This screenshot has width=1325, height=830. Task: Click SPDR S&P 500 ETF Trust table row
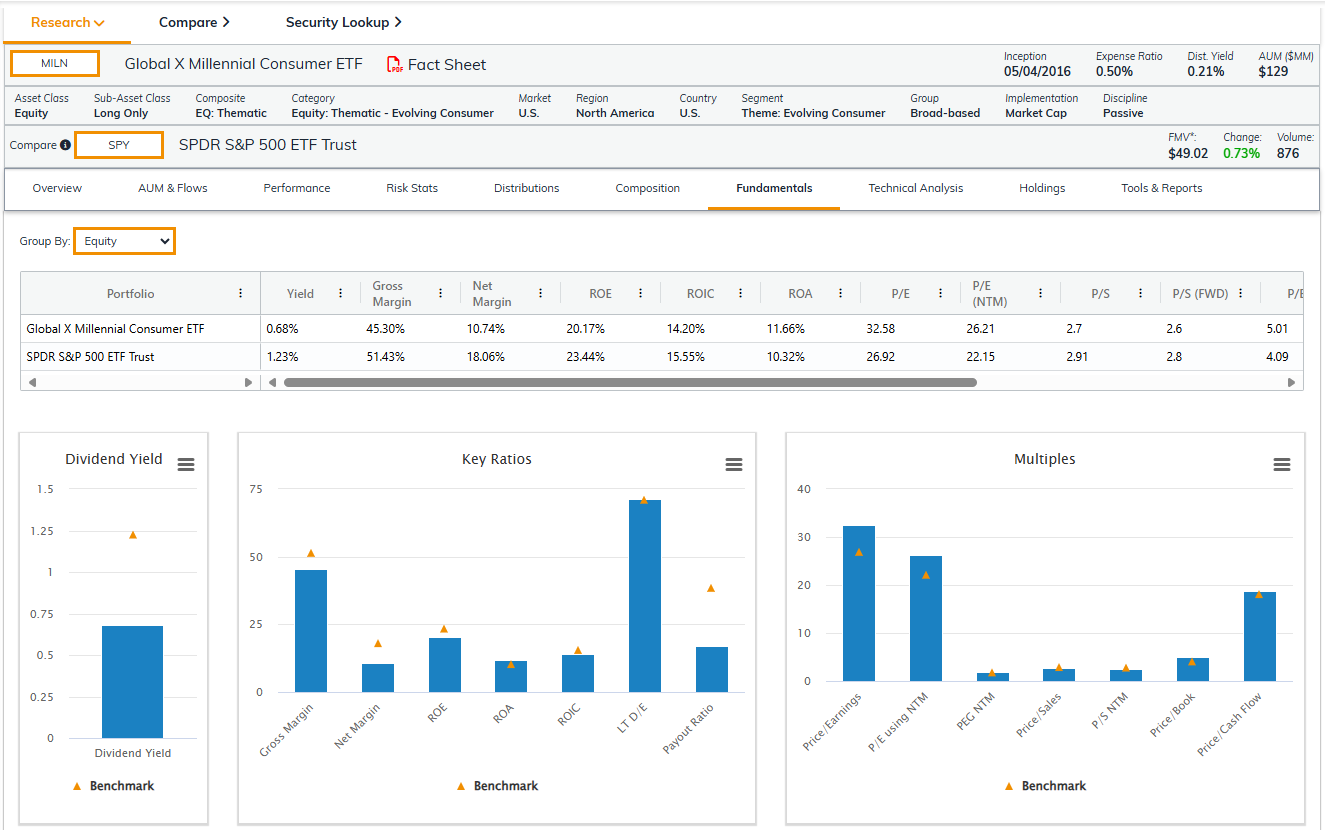[662, 356]
